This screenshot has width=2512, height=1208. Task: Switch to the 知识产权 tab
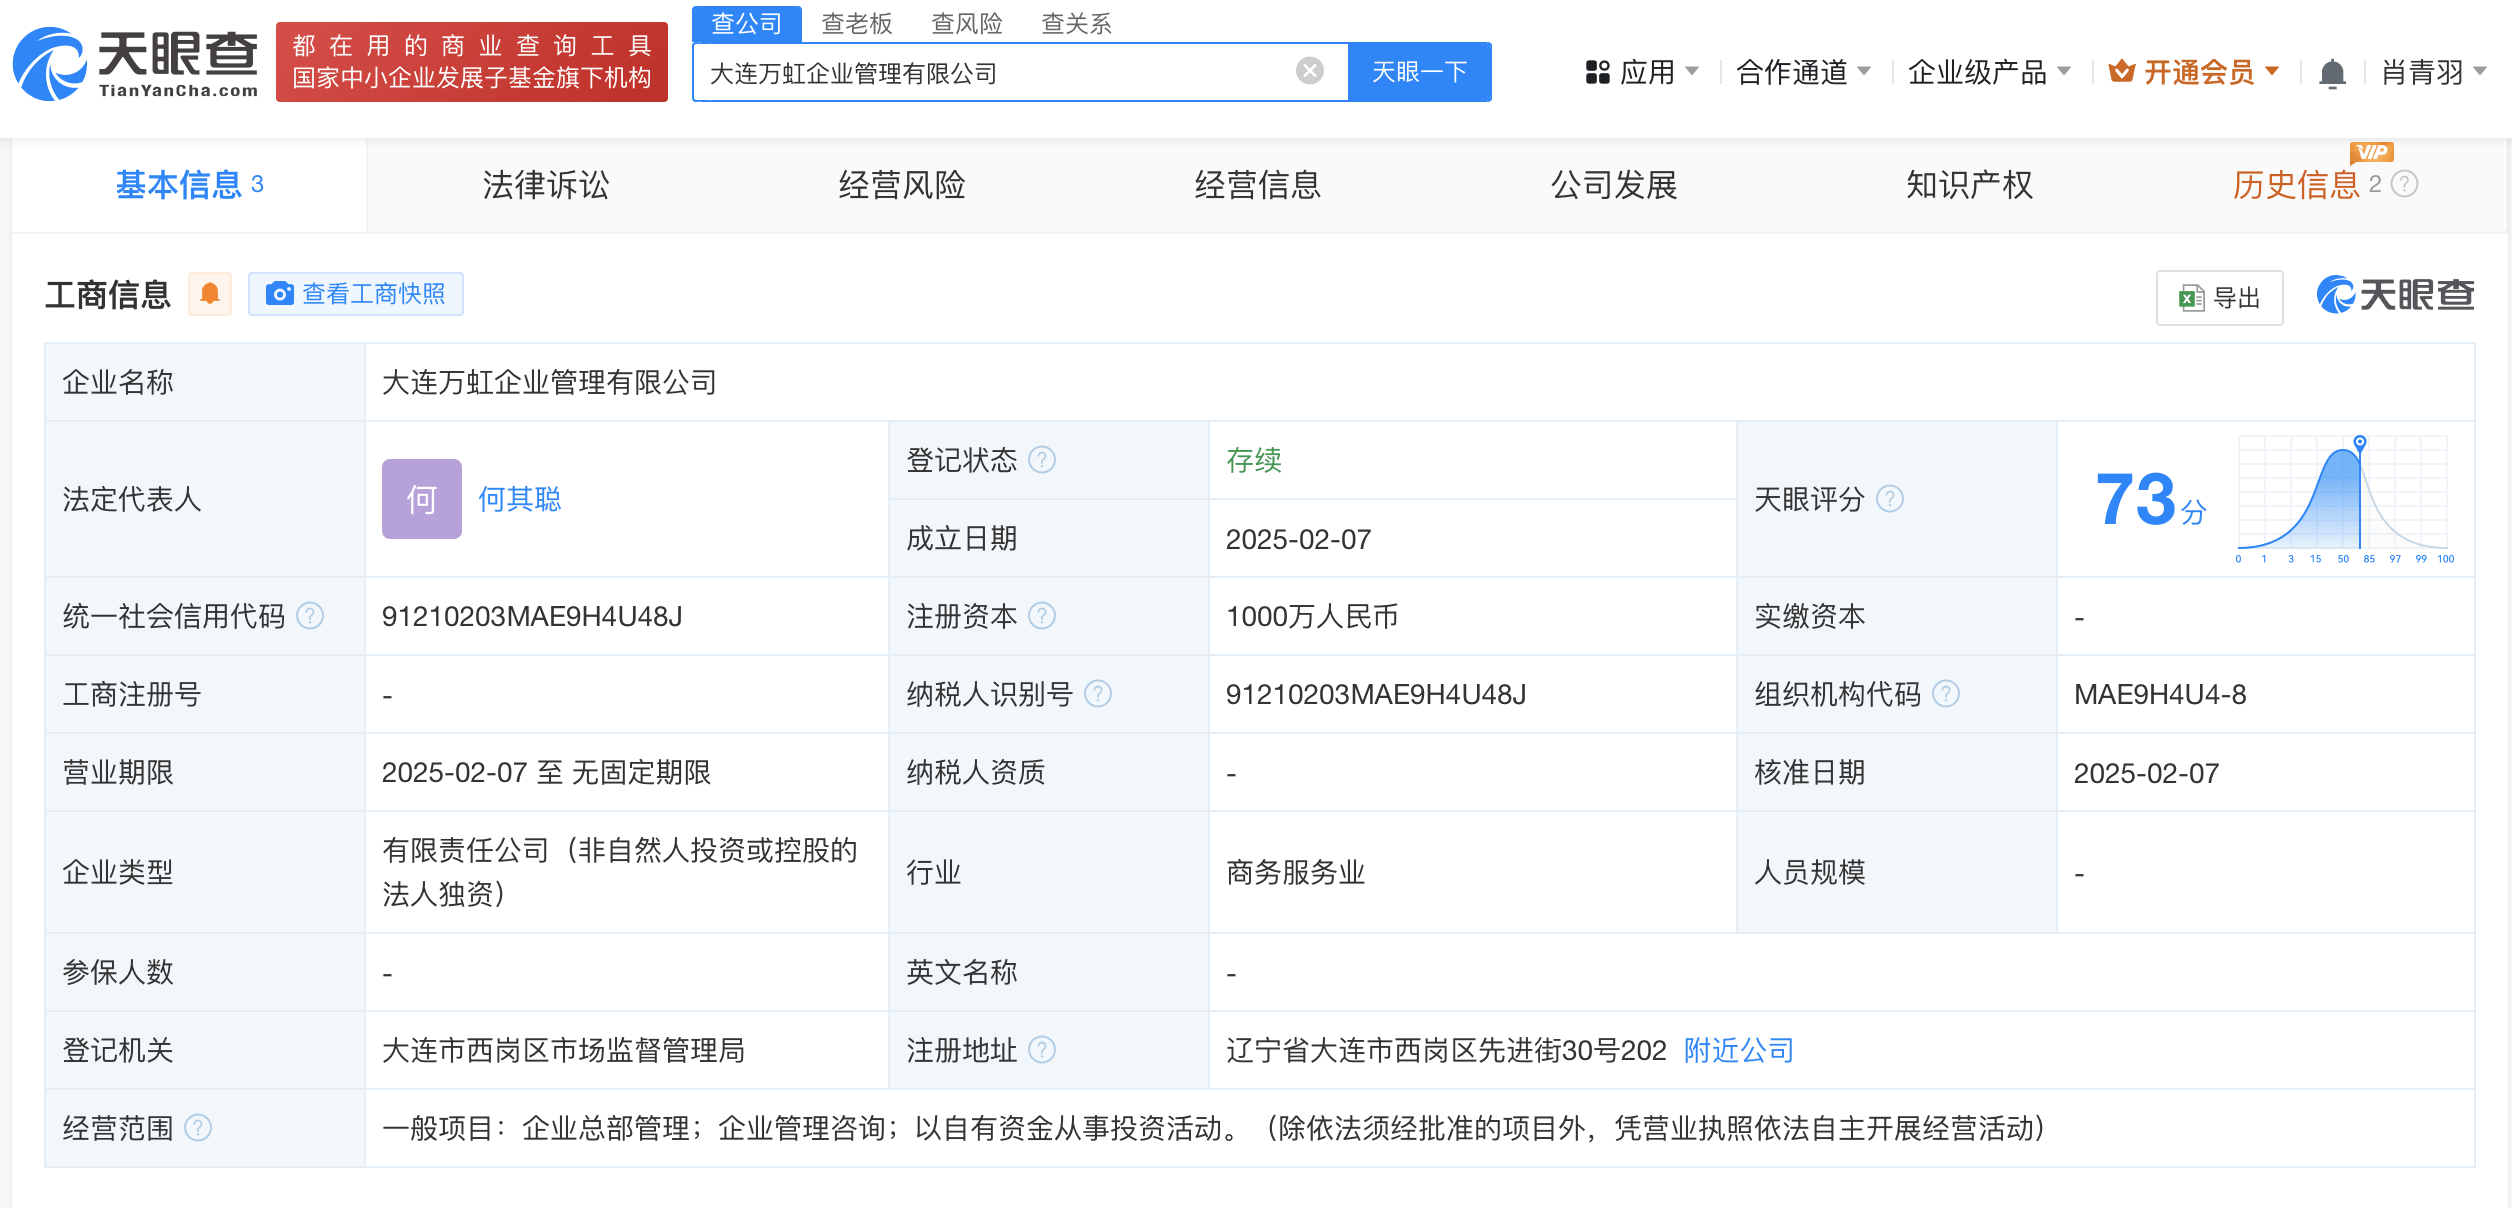click(x=1970, y=185)
